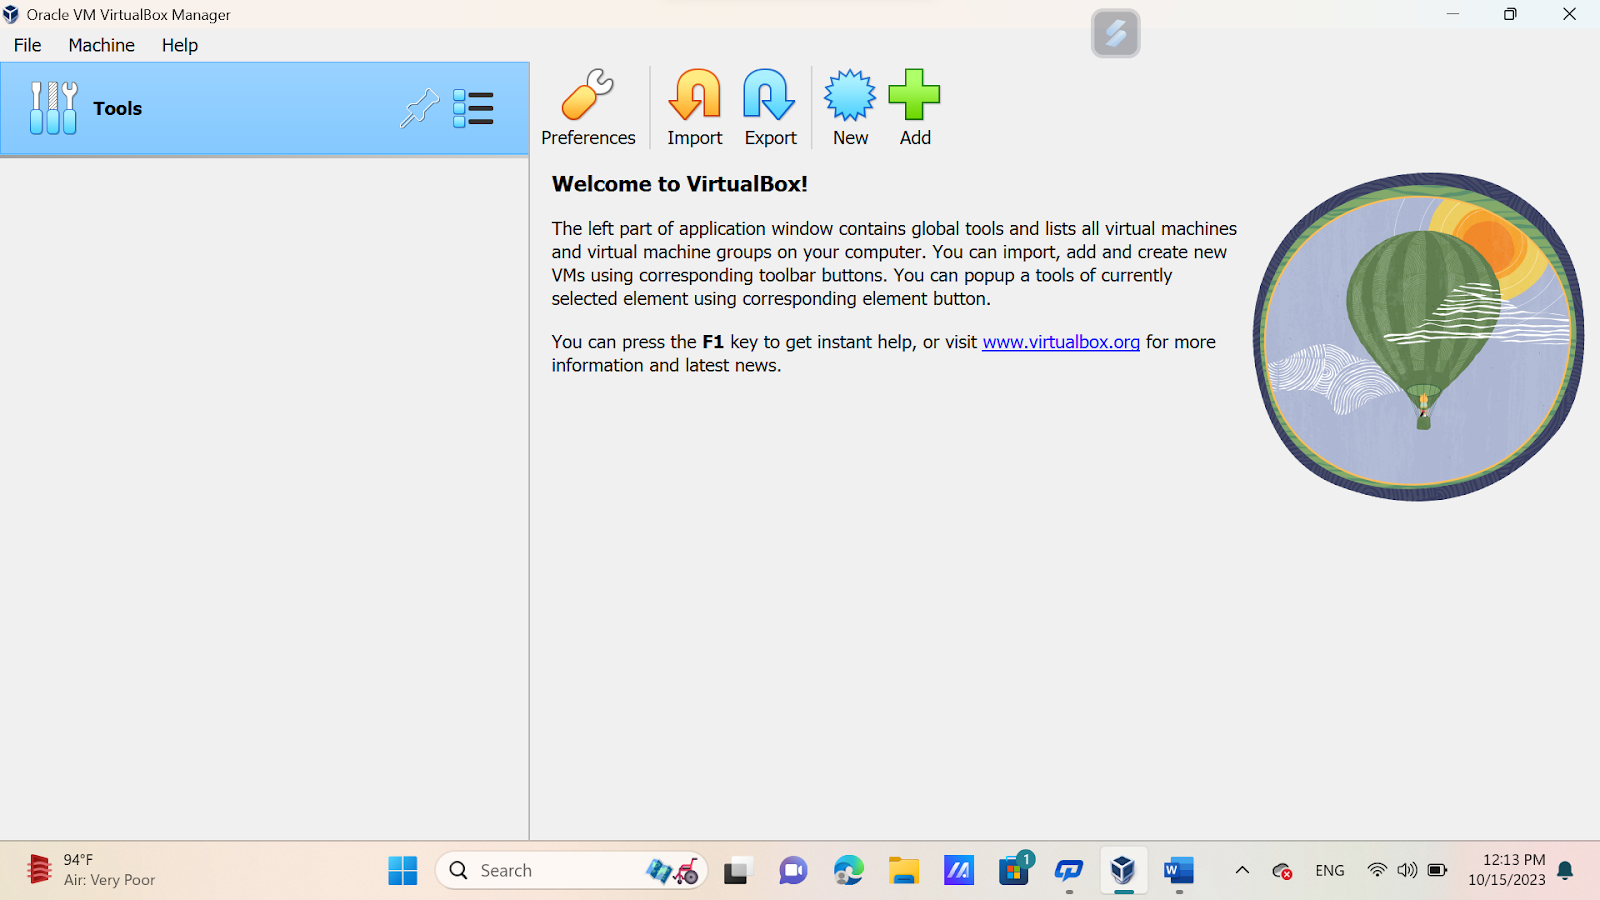Add an existing virtual machine
Screen dimensions: 1600x900
coord(915,108)
